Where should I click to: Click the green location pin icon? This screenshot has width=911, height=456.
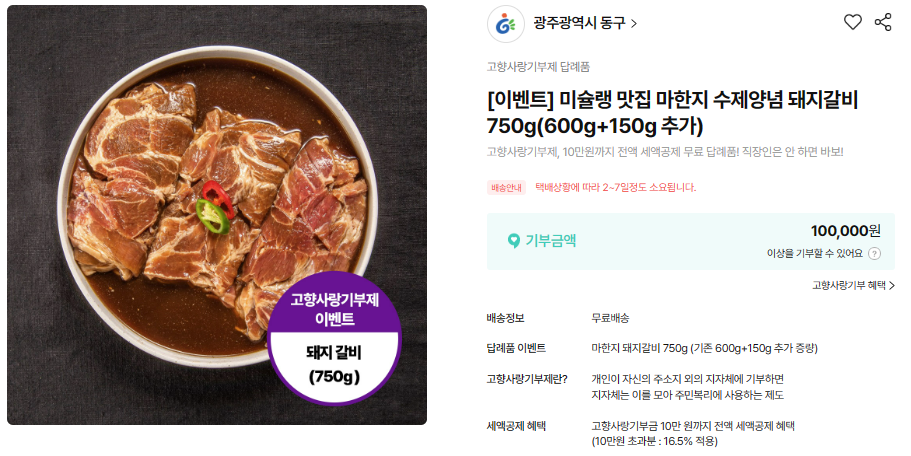(x=513, y=240)
